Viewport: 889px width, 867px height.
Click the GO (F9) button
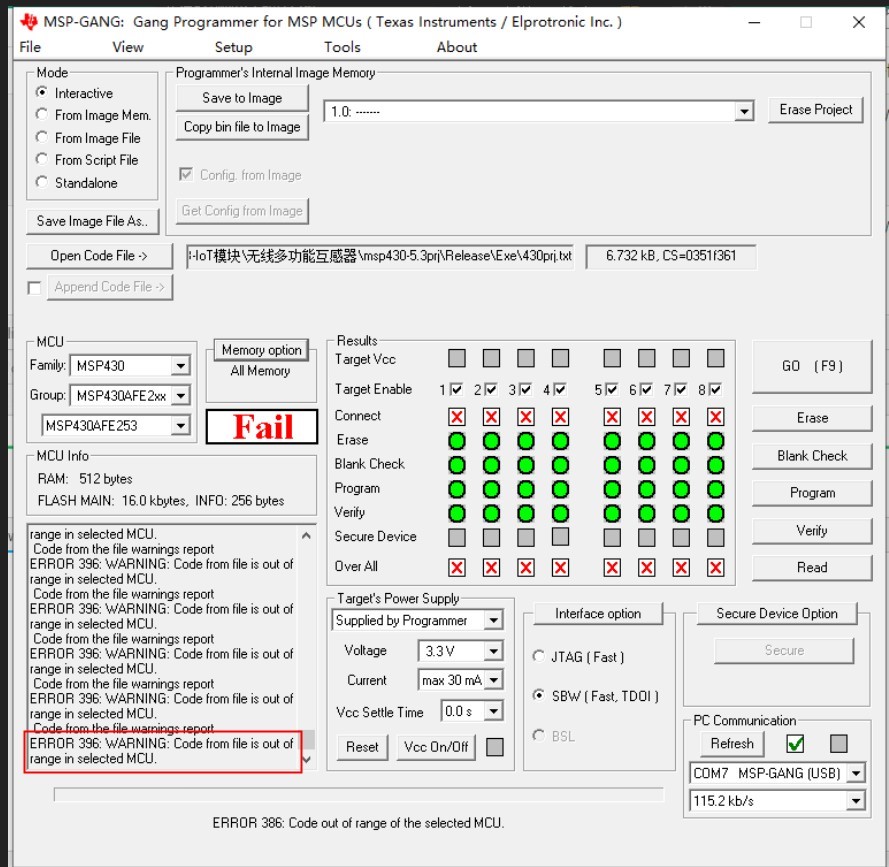[812, 366]
